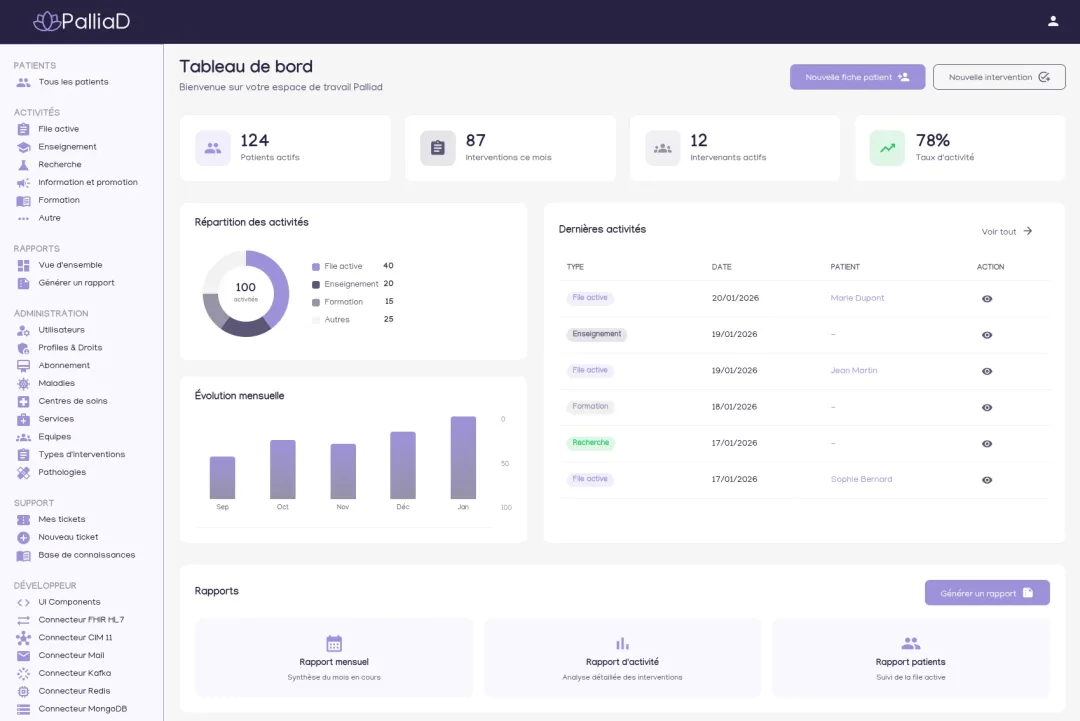1080x721 pixels.
Task: Click the Maladies virus icon
Action: (23, 384)
